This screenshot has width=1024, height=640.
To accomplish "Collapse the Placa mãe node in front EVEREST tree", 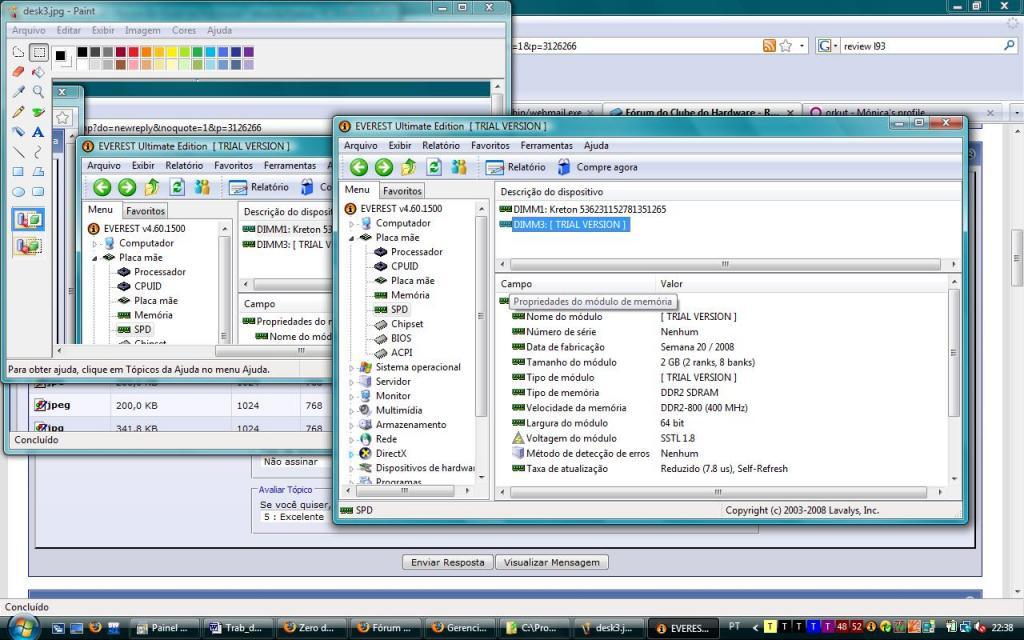I will [351, 238].
